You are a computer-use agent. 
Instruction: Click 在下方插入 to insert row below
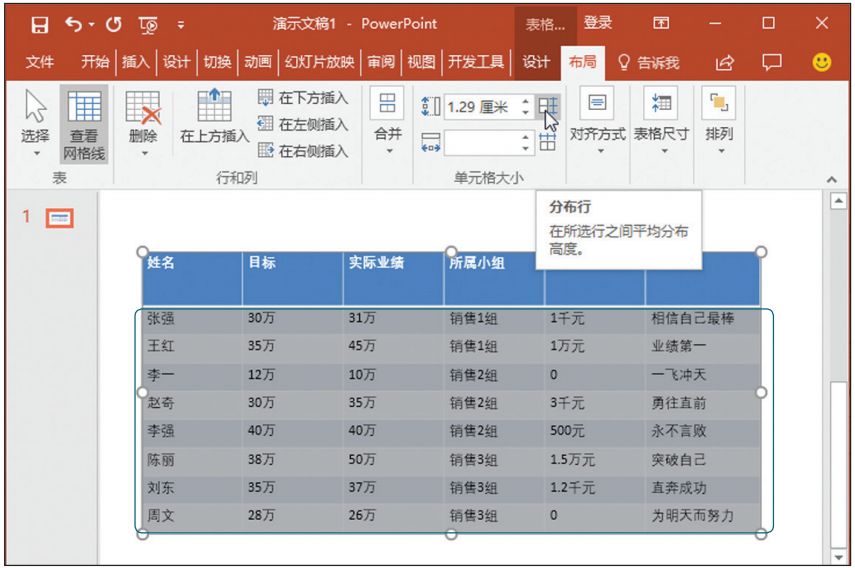[x=303, y=98]
